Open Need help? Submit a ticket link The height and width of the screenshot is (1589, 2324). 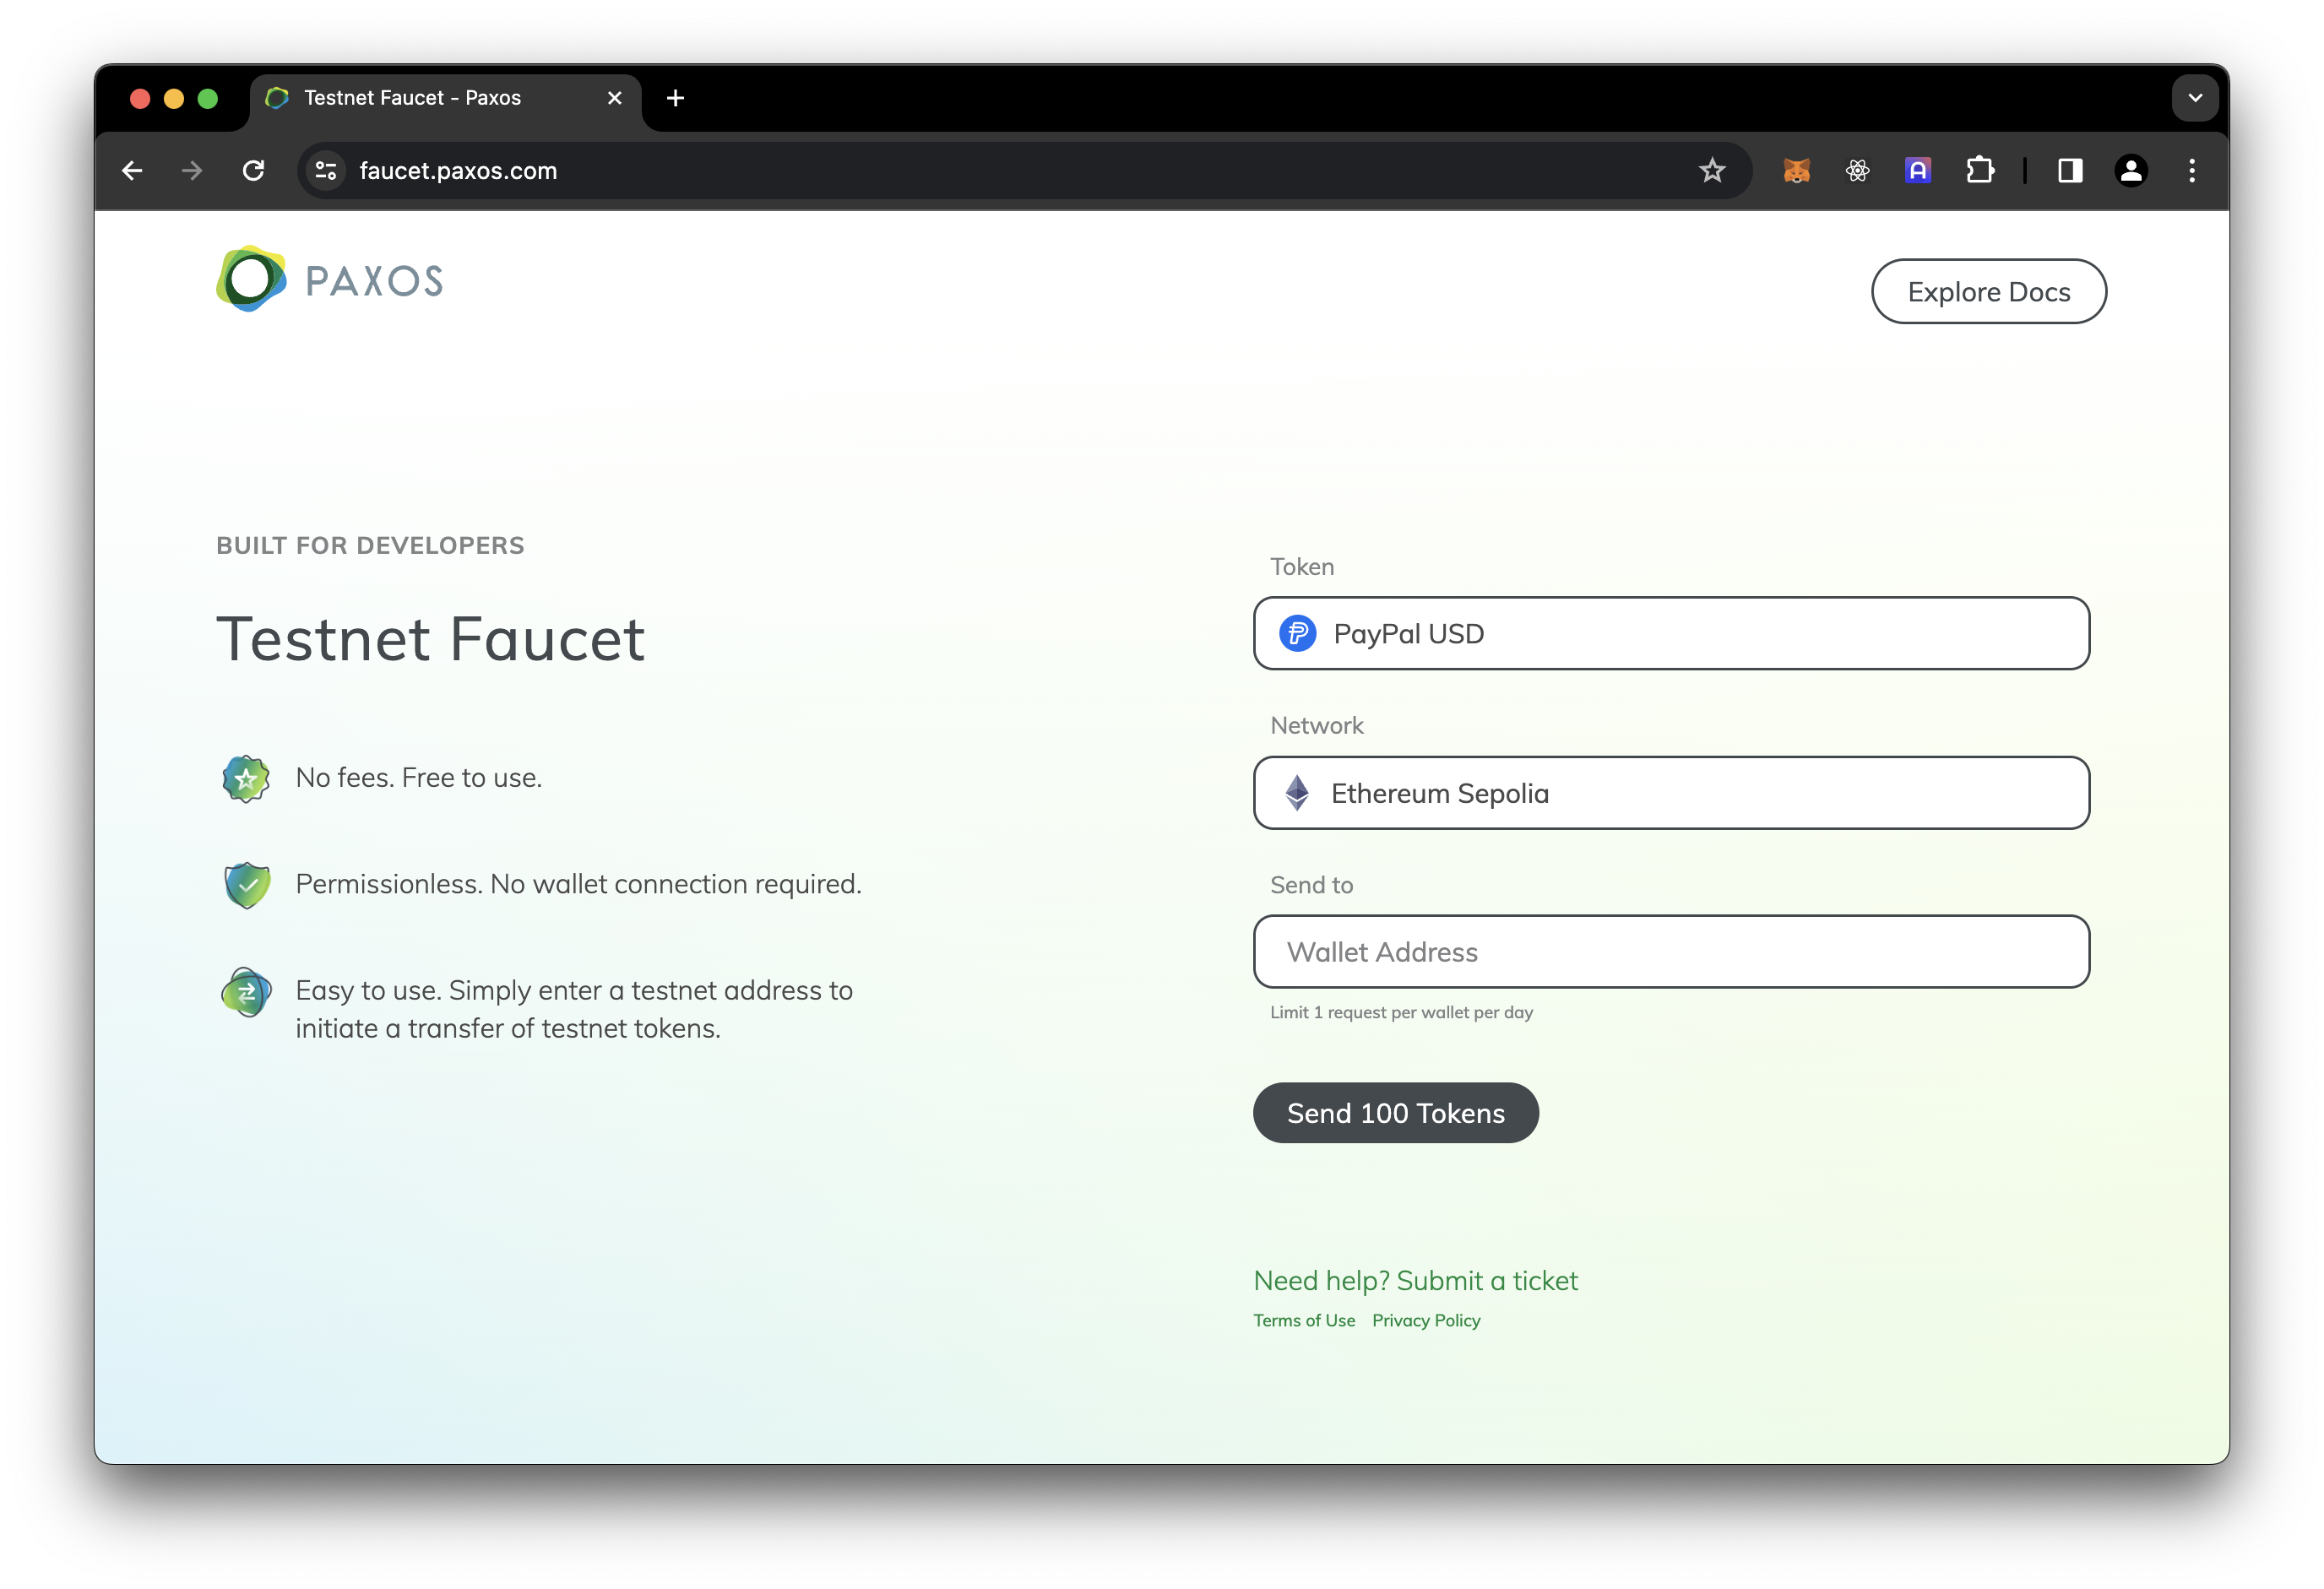point(1415,1280)
